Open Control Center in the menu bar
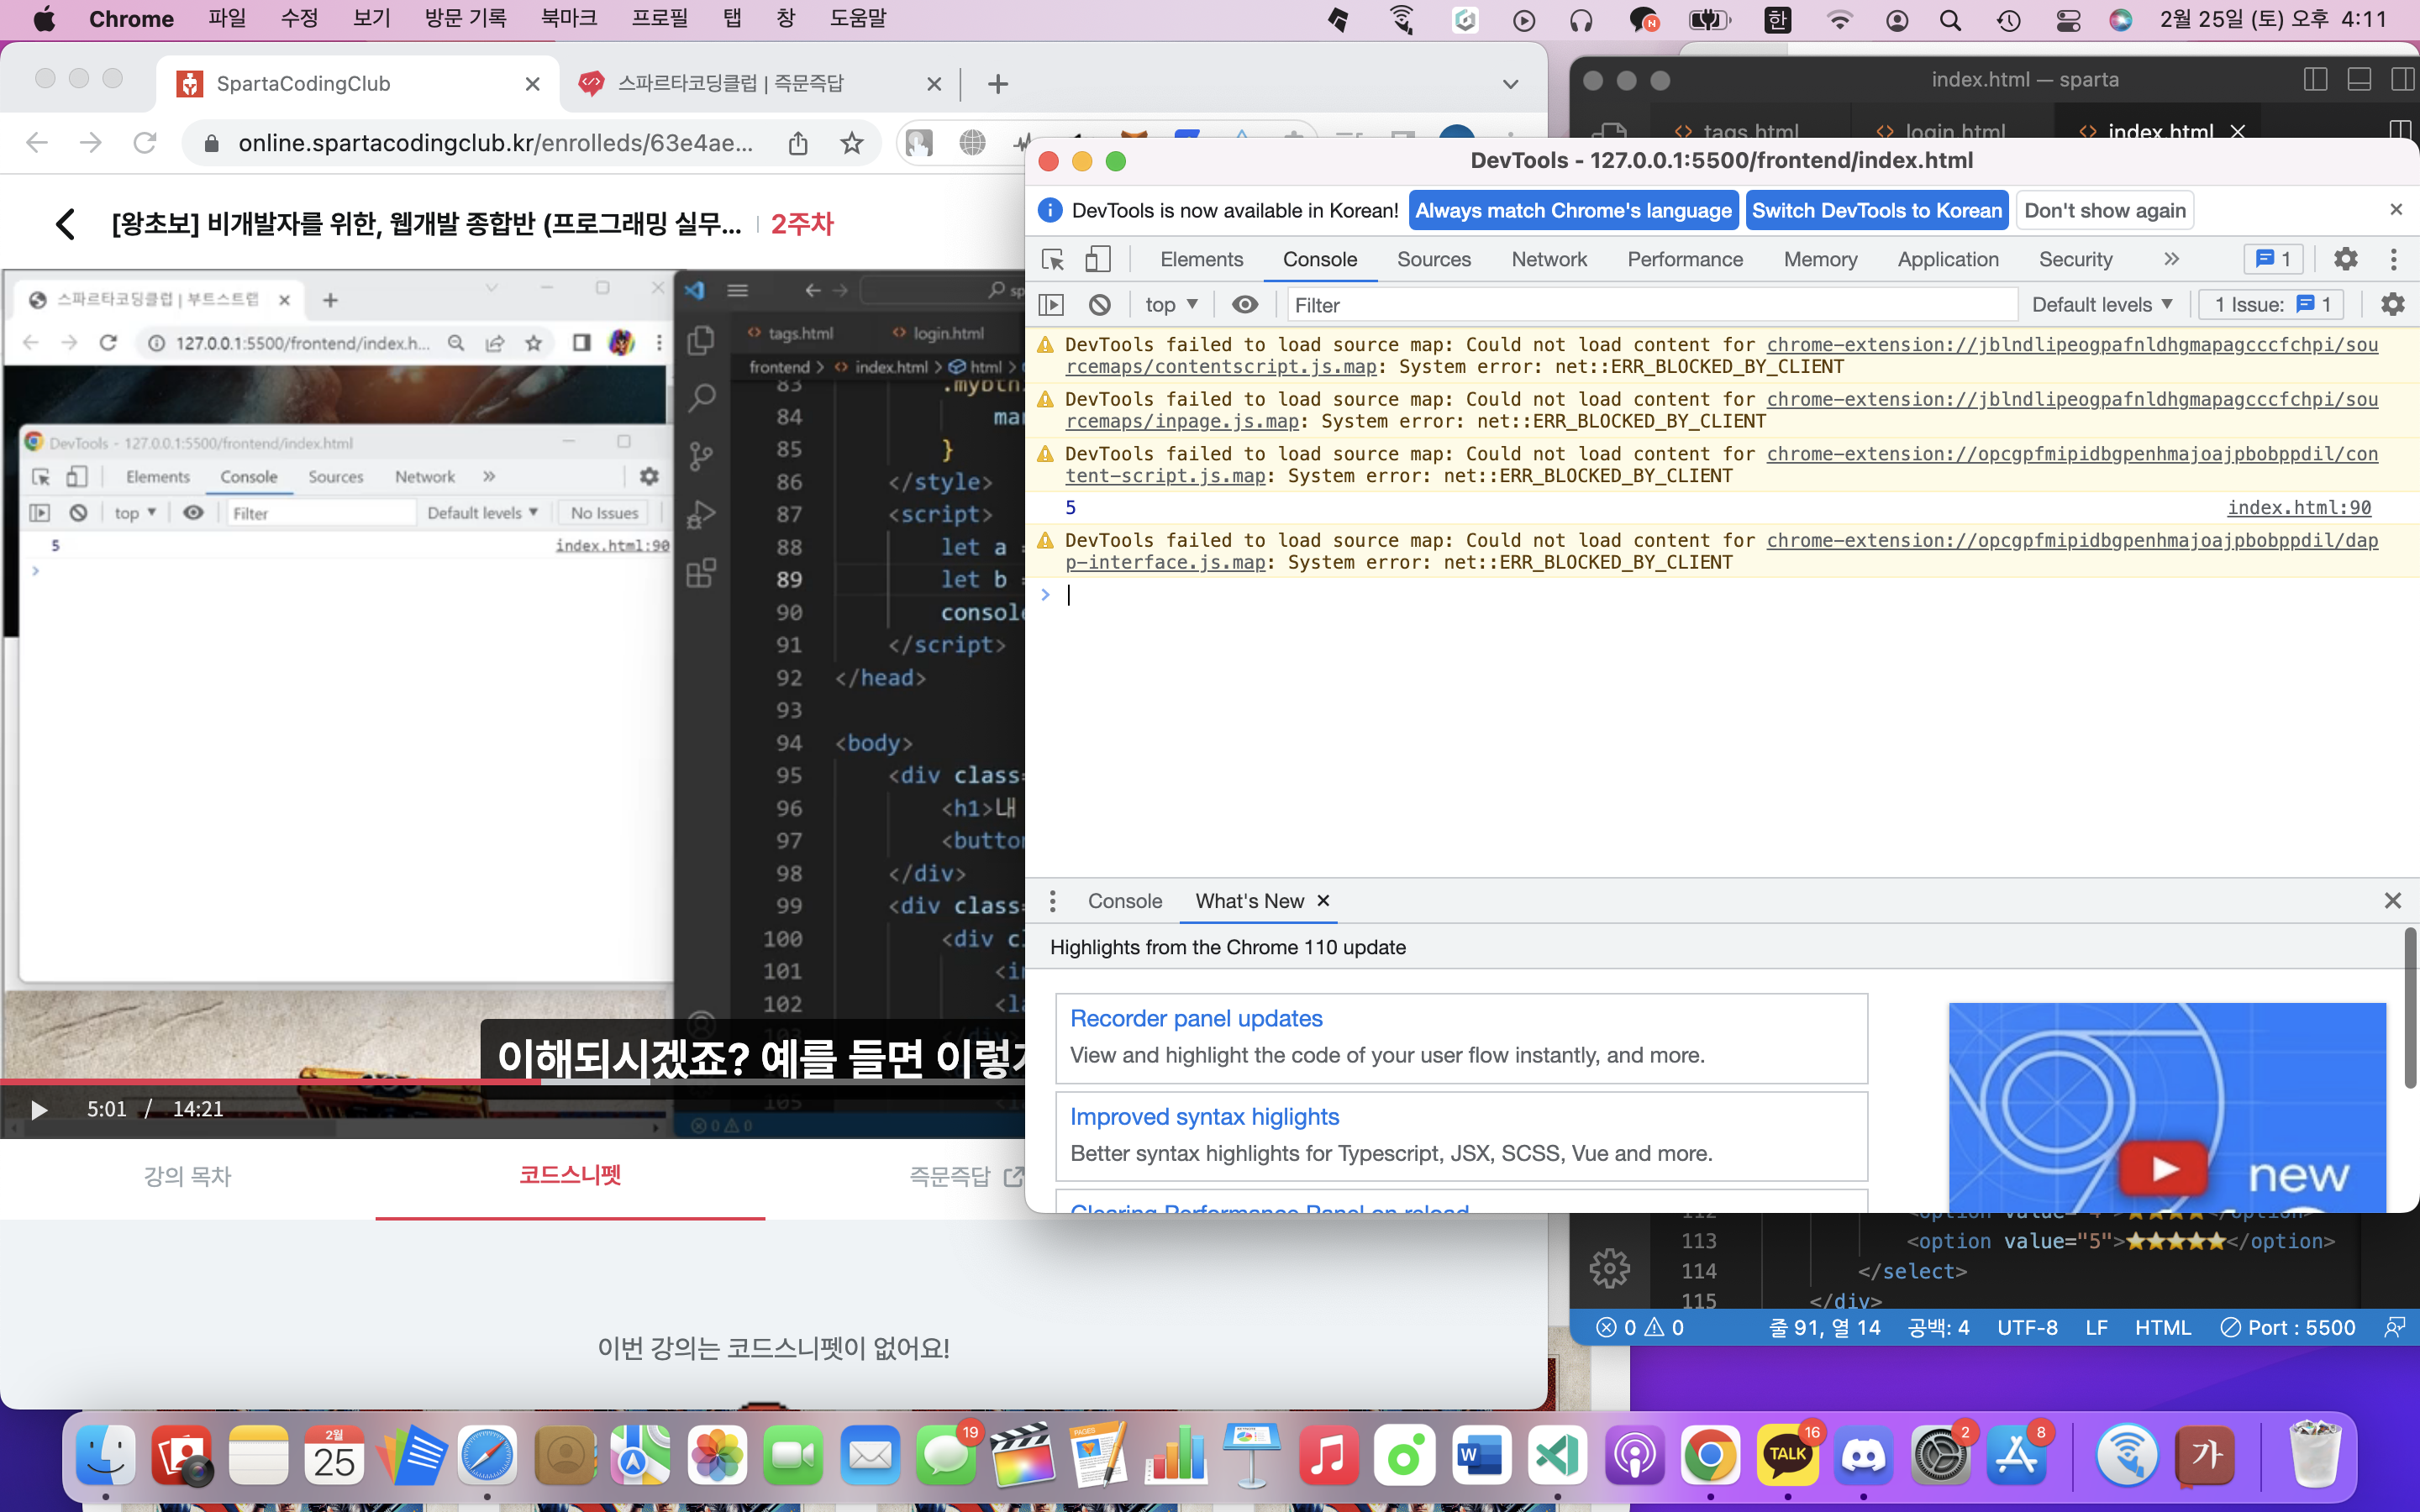The width and height of the screenshot is (2420, 1512). [2068, 20]
